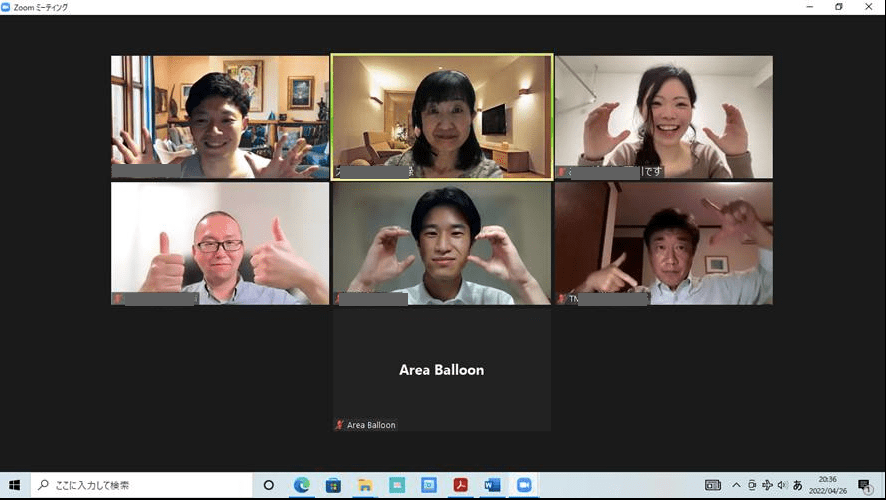
Task: Click the Windows search box
Action: (140, 485)
